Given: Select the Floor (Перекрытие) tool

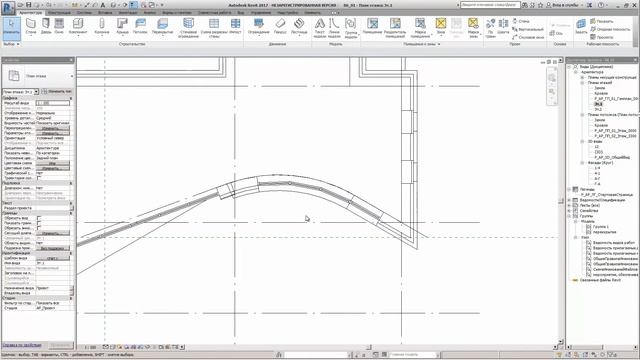Looking at the screenshot, I should pos(162,27).
